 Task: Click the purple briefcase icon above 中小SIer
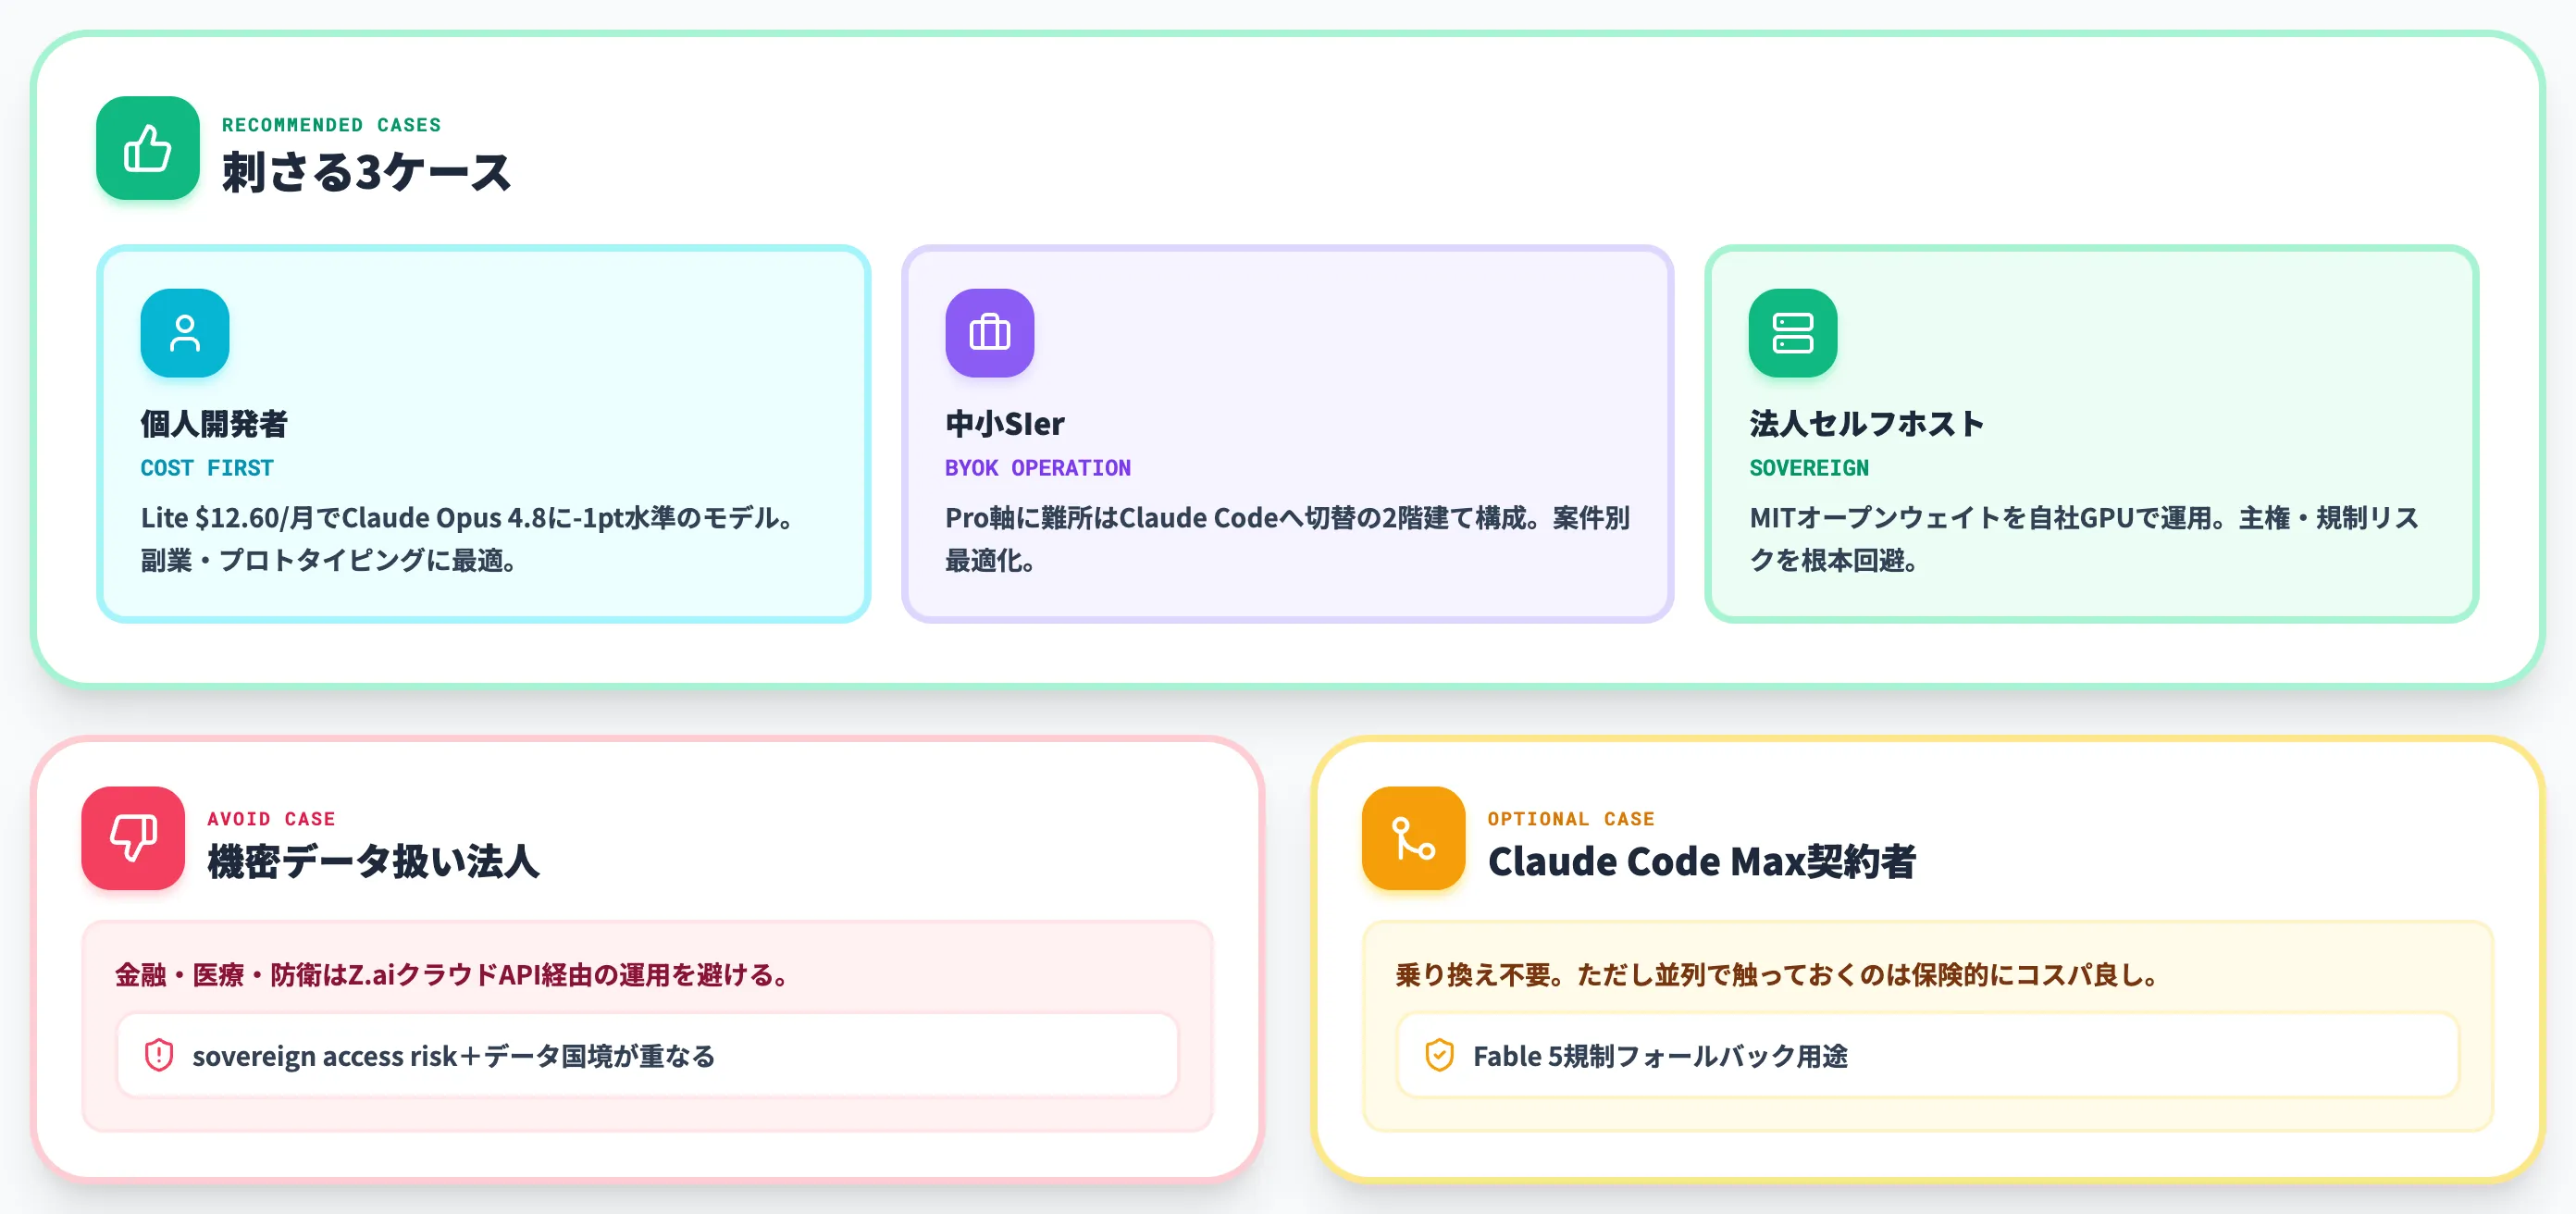pos(989,333)
